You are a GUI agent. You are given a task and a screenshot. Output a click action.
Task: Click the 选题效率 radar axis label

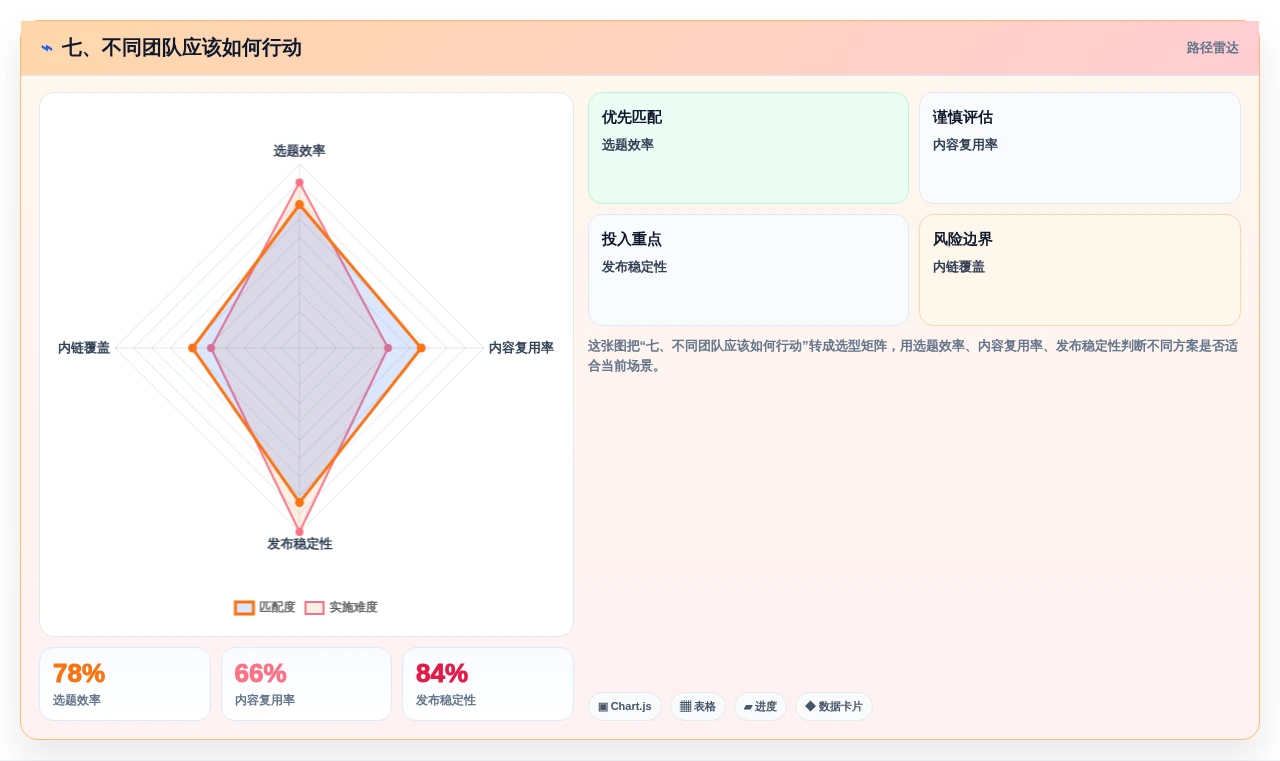[x=299, y=151]
